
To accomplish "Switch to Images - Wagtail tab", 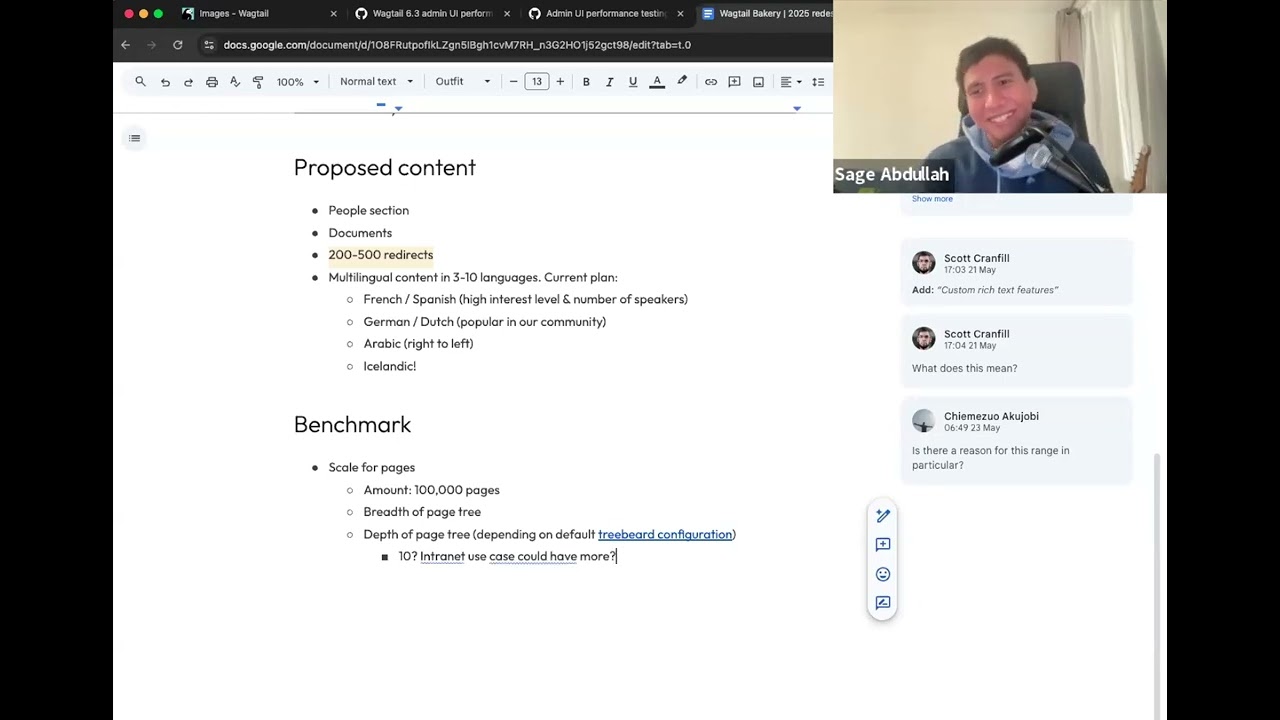I will pyautogui.click(x=258, y=14).
